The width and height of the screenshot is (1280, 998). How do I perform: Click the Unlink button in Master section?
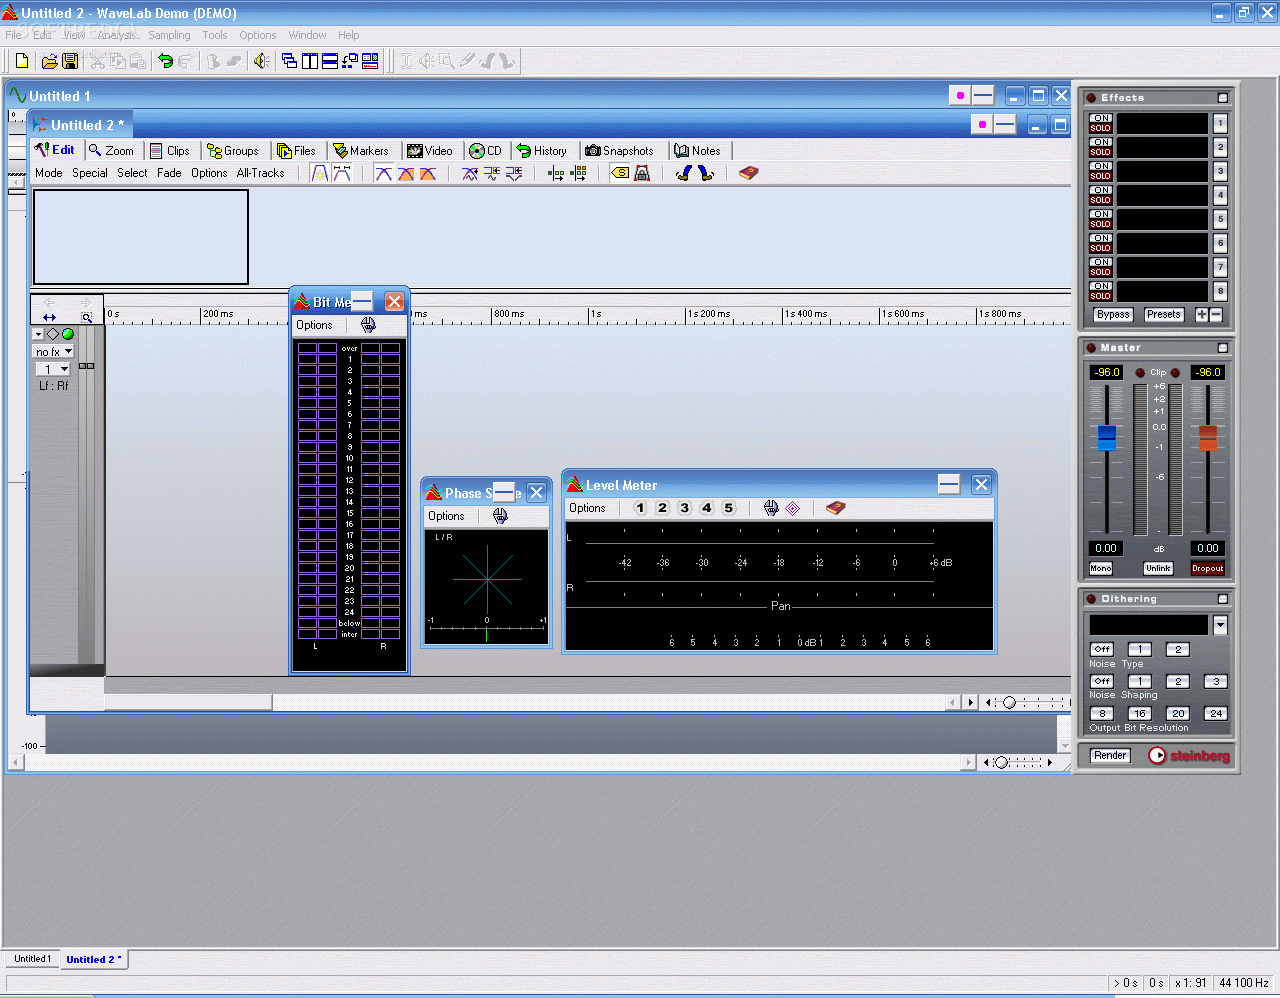click(x=1158, y=568)
